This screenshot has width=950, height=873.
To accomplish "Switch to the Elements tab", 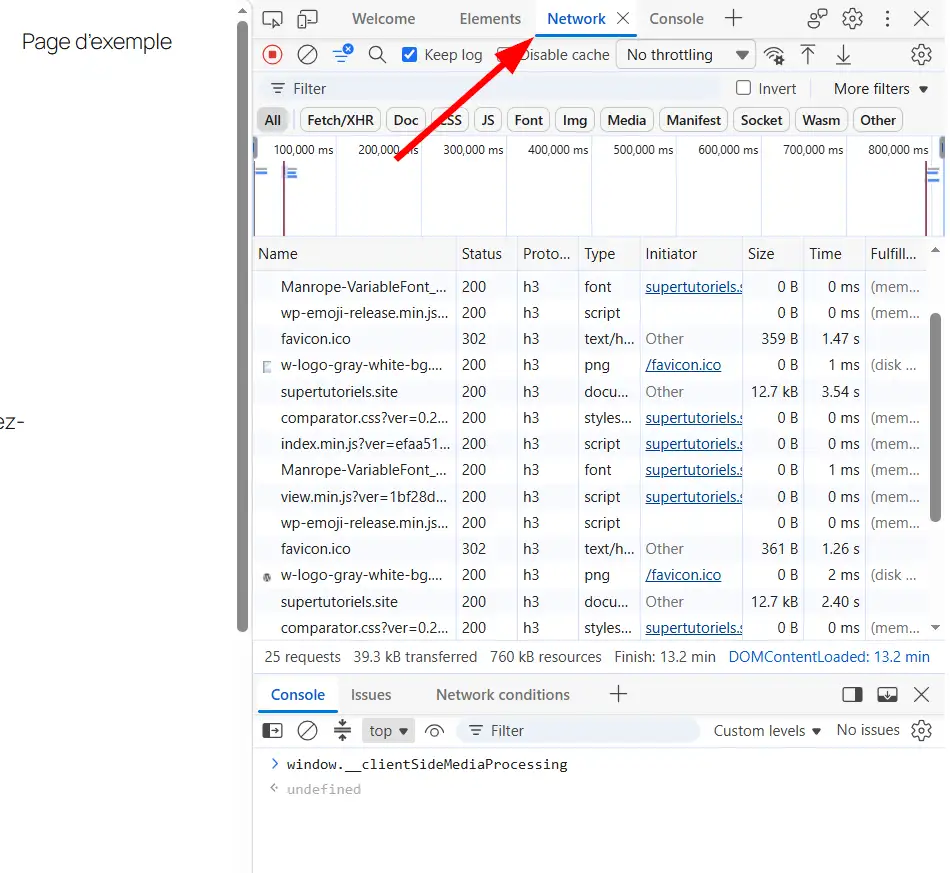I will 490,19.
